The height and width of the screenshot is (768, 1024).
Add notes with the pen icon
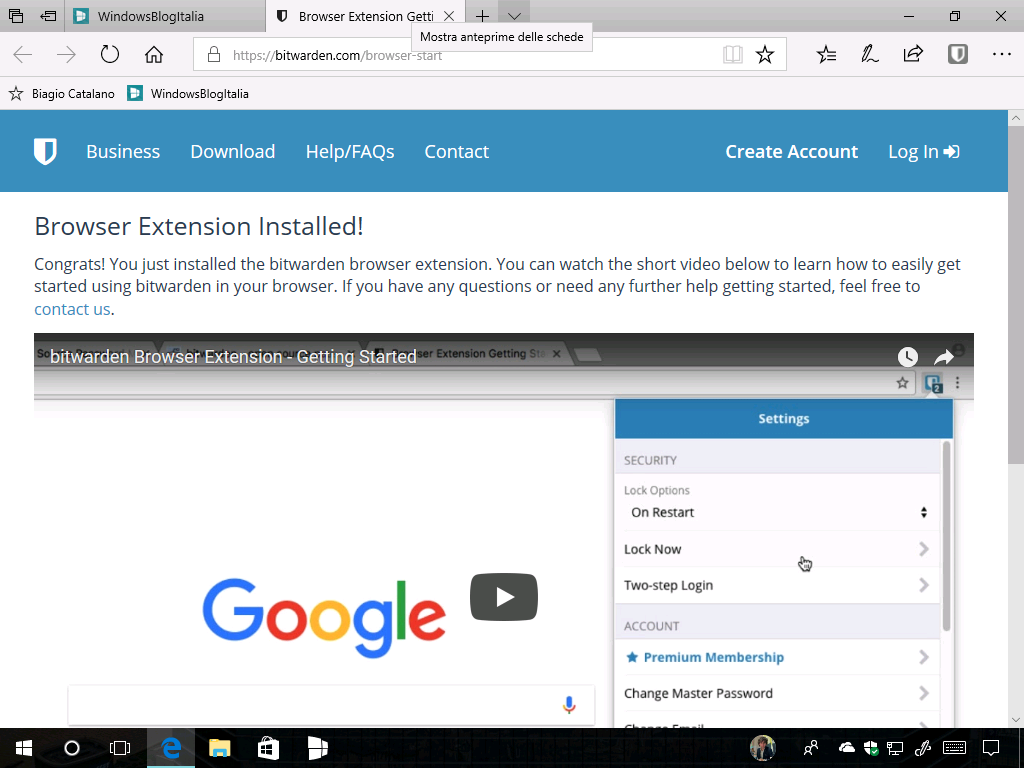[869, 54]
